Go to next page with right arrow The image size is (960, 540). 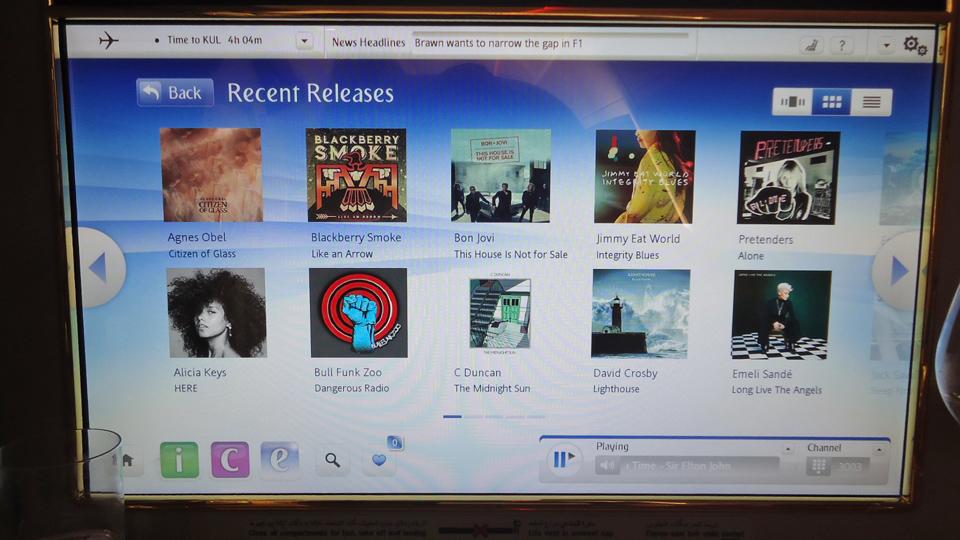(898, 270)
